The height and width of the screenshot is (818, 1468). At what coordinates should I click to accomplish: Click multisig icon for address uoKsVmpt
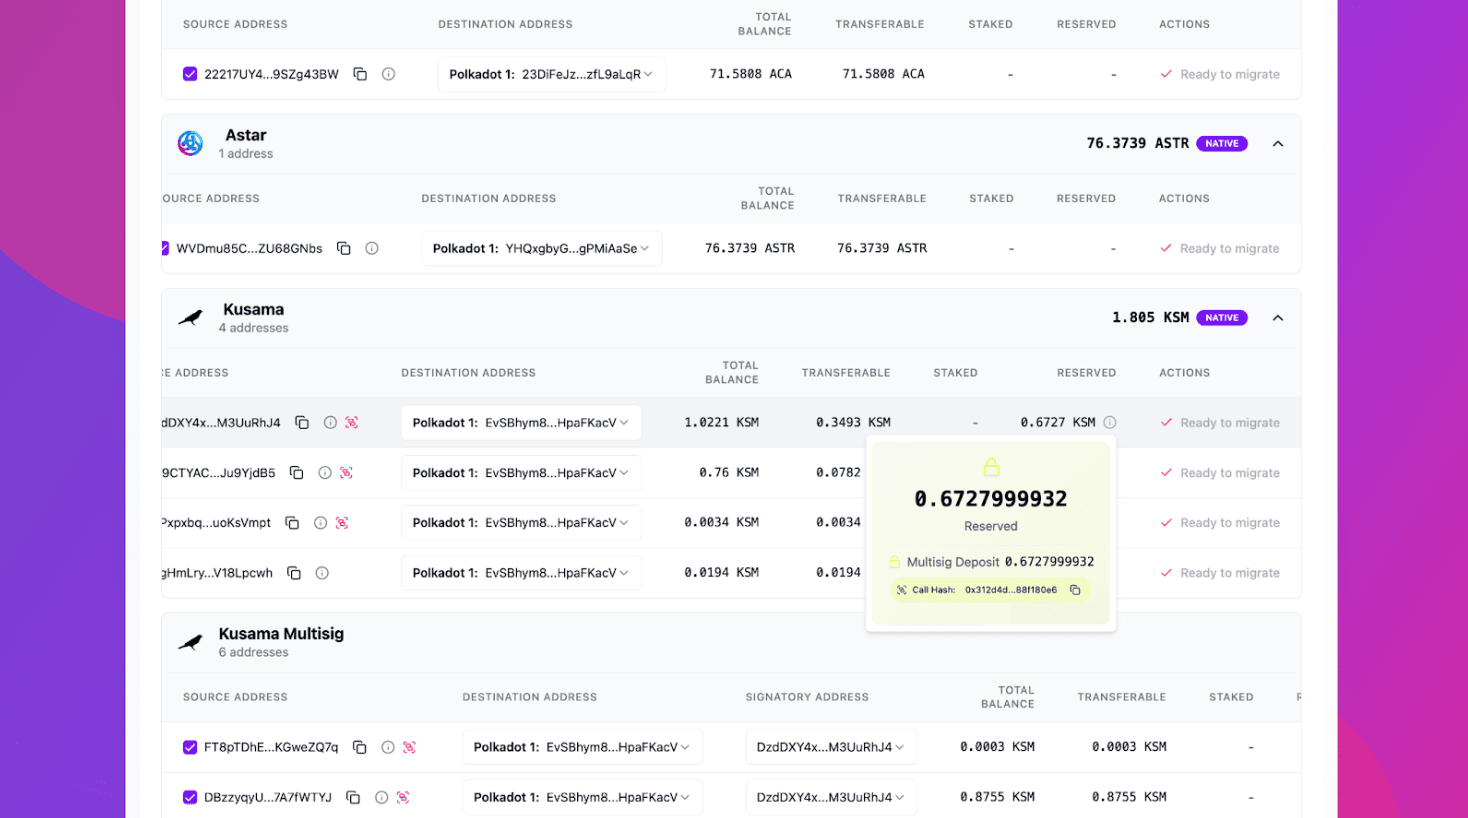[342, 523]
